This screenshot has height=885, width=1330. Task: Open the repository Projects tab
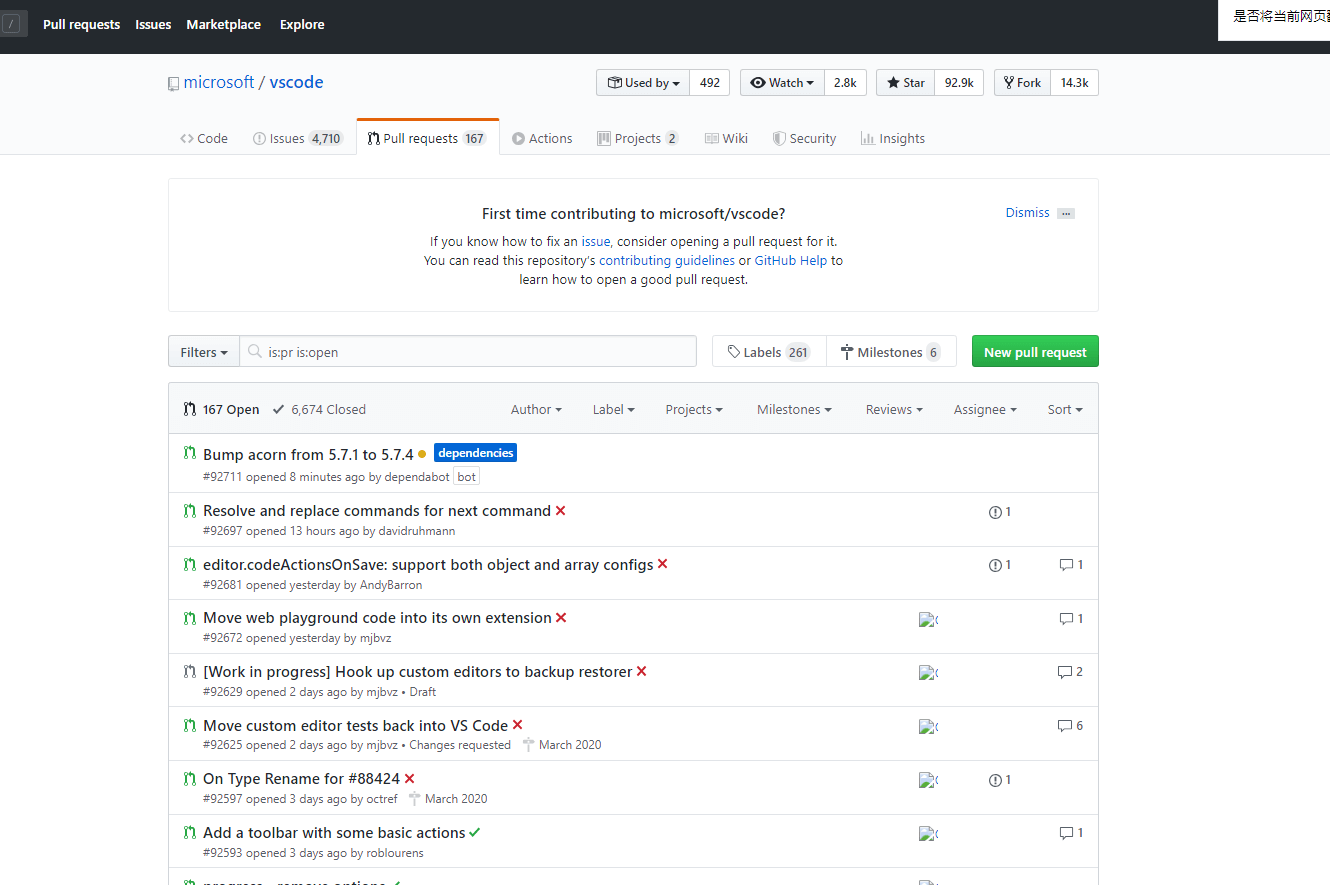[x=638, y=139]
